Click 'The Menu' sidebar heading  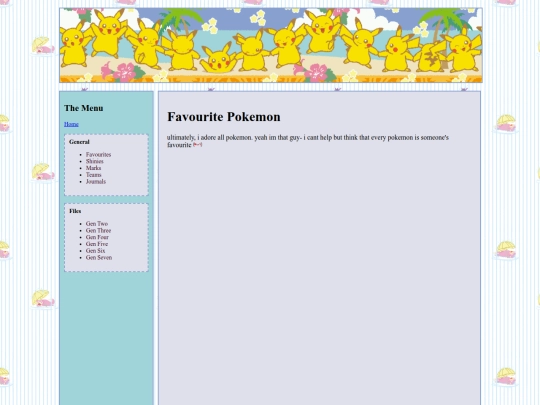tap(84, 108)
